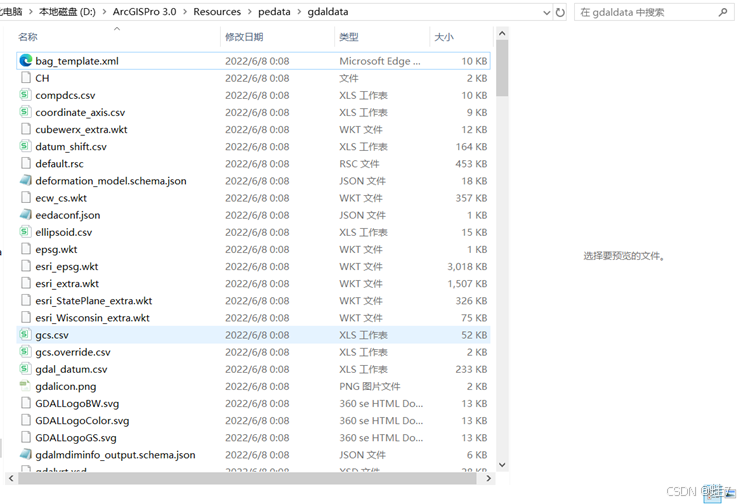This screenshot has height=504, width=743.
Task: Click the file icon of cubewerx_extra.wkt
Action: [x=26, y=129]
